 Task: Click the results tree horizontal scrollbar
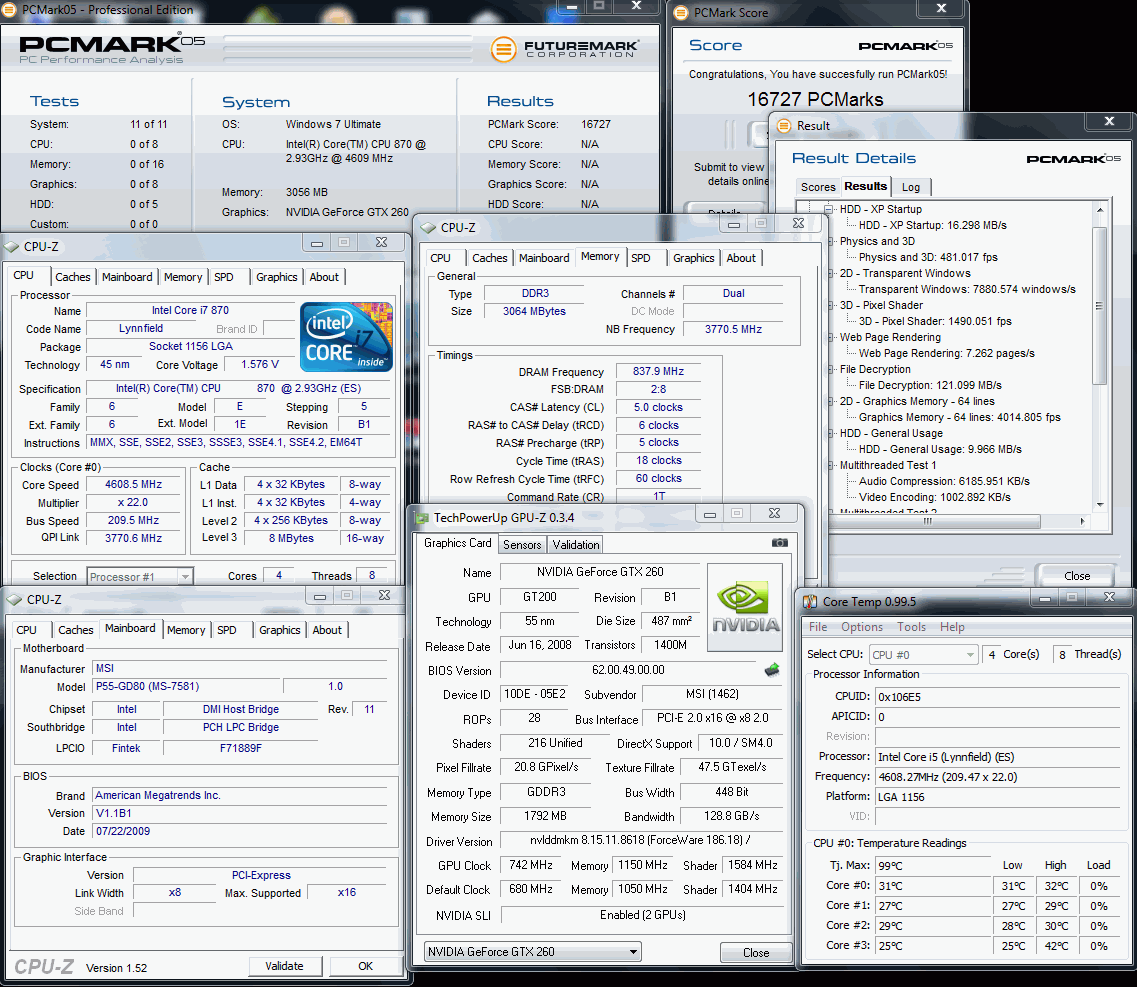tap(935, 521)
